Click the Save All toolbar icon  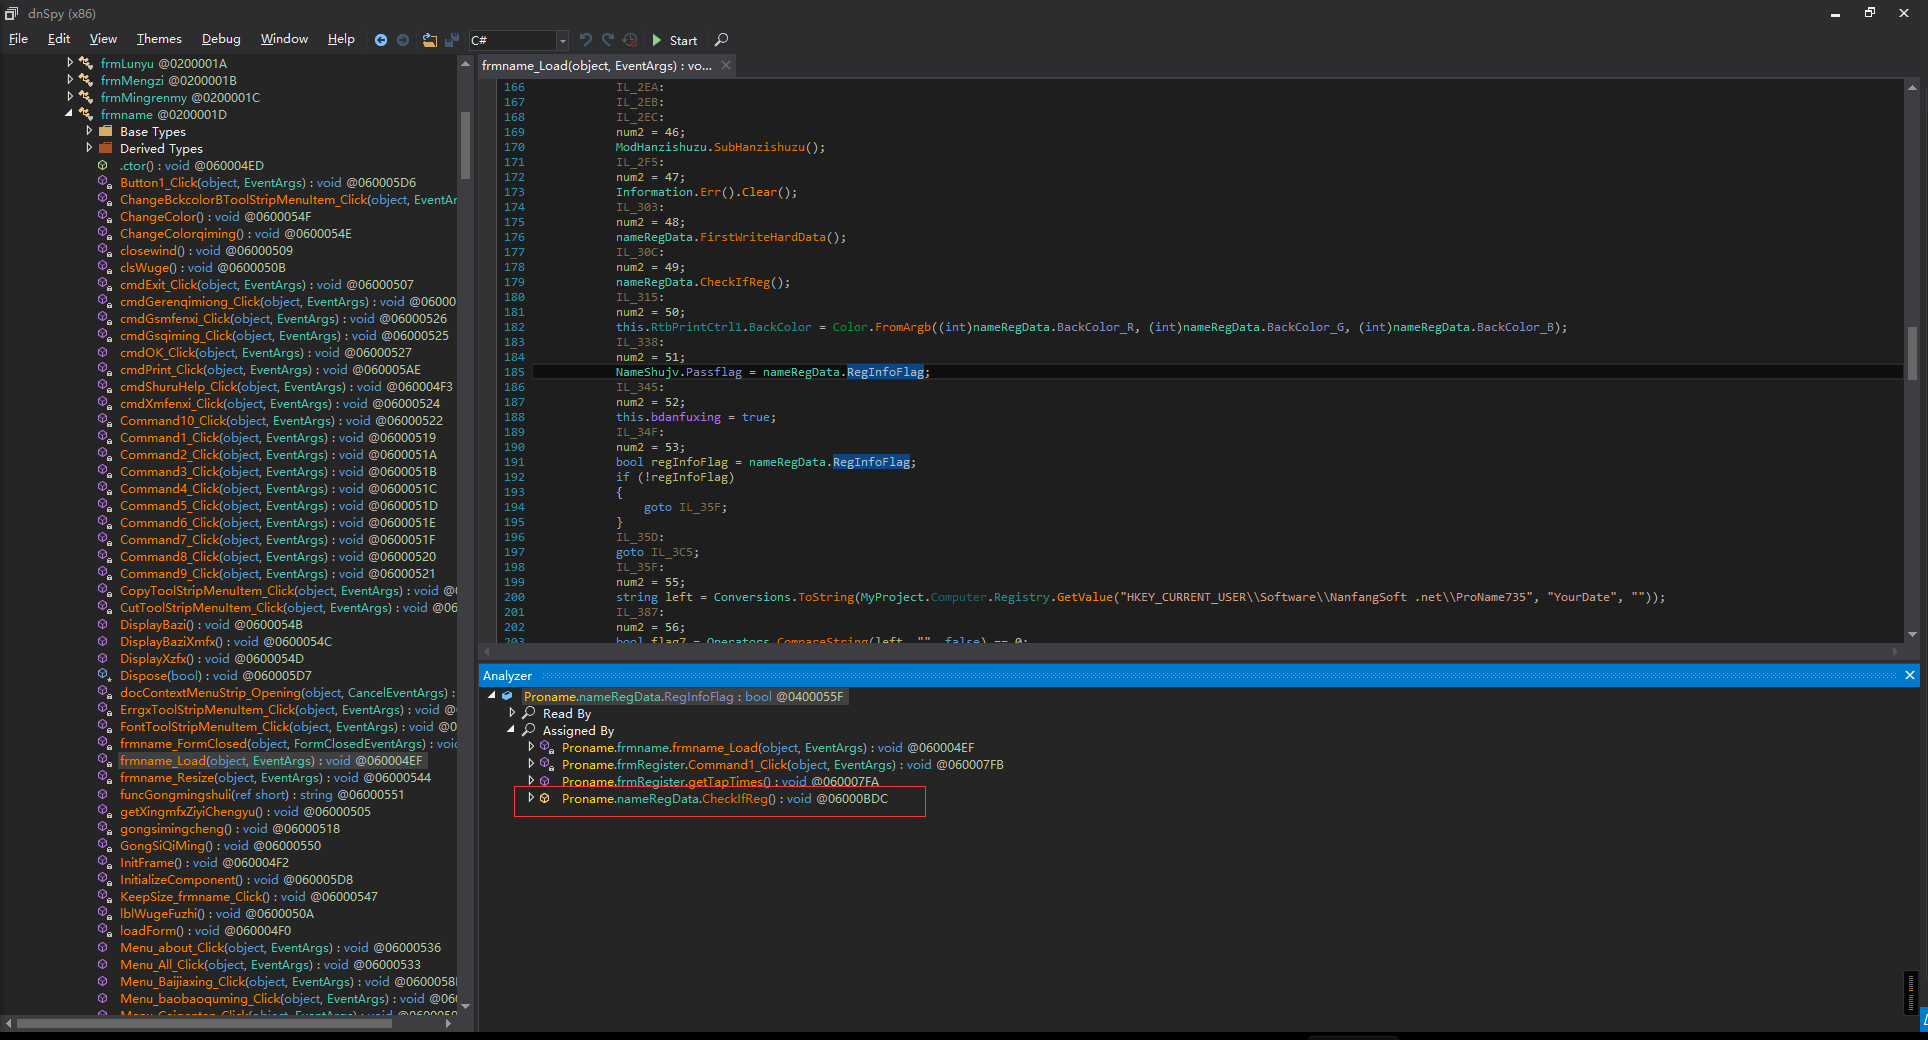click(451, 40)
